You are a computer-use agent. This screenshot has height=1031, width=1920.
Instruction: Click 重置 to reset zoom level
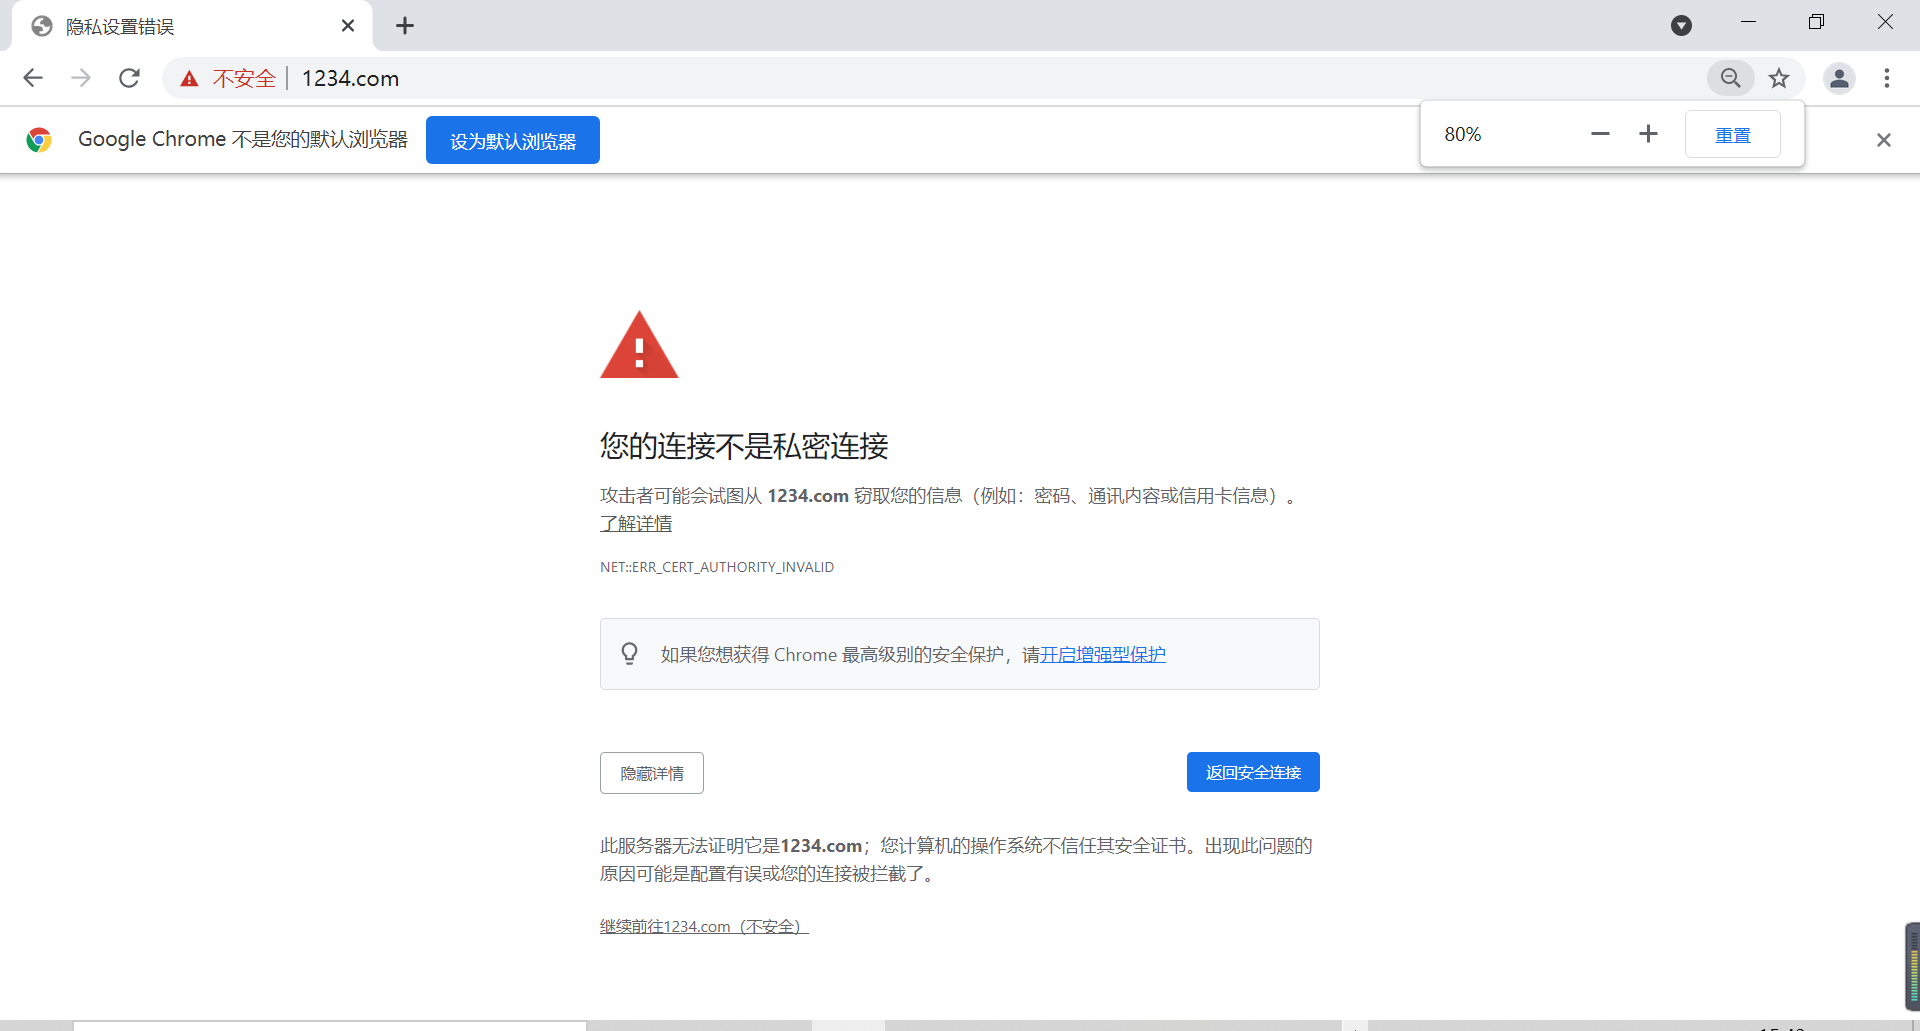[1733, 134]
